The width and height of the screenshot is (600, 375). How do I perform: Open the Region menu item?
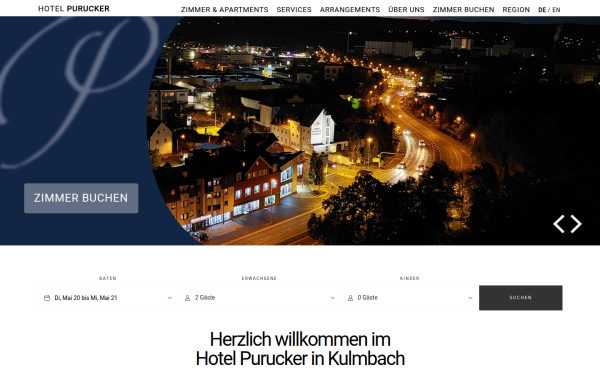[516, 10]
